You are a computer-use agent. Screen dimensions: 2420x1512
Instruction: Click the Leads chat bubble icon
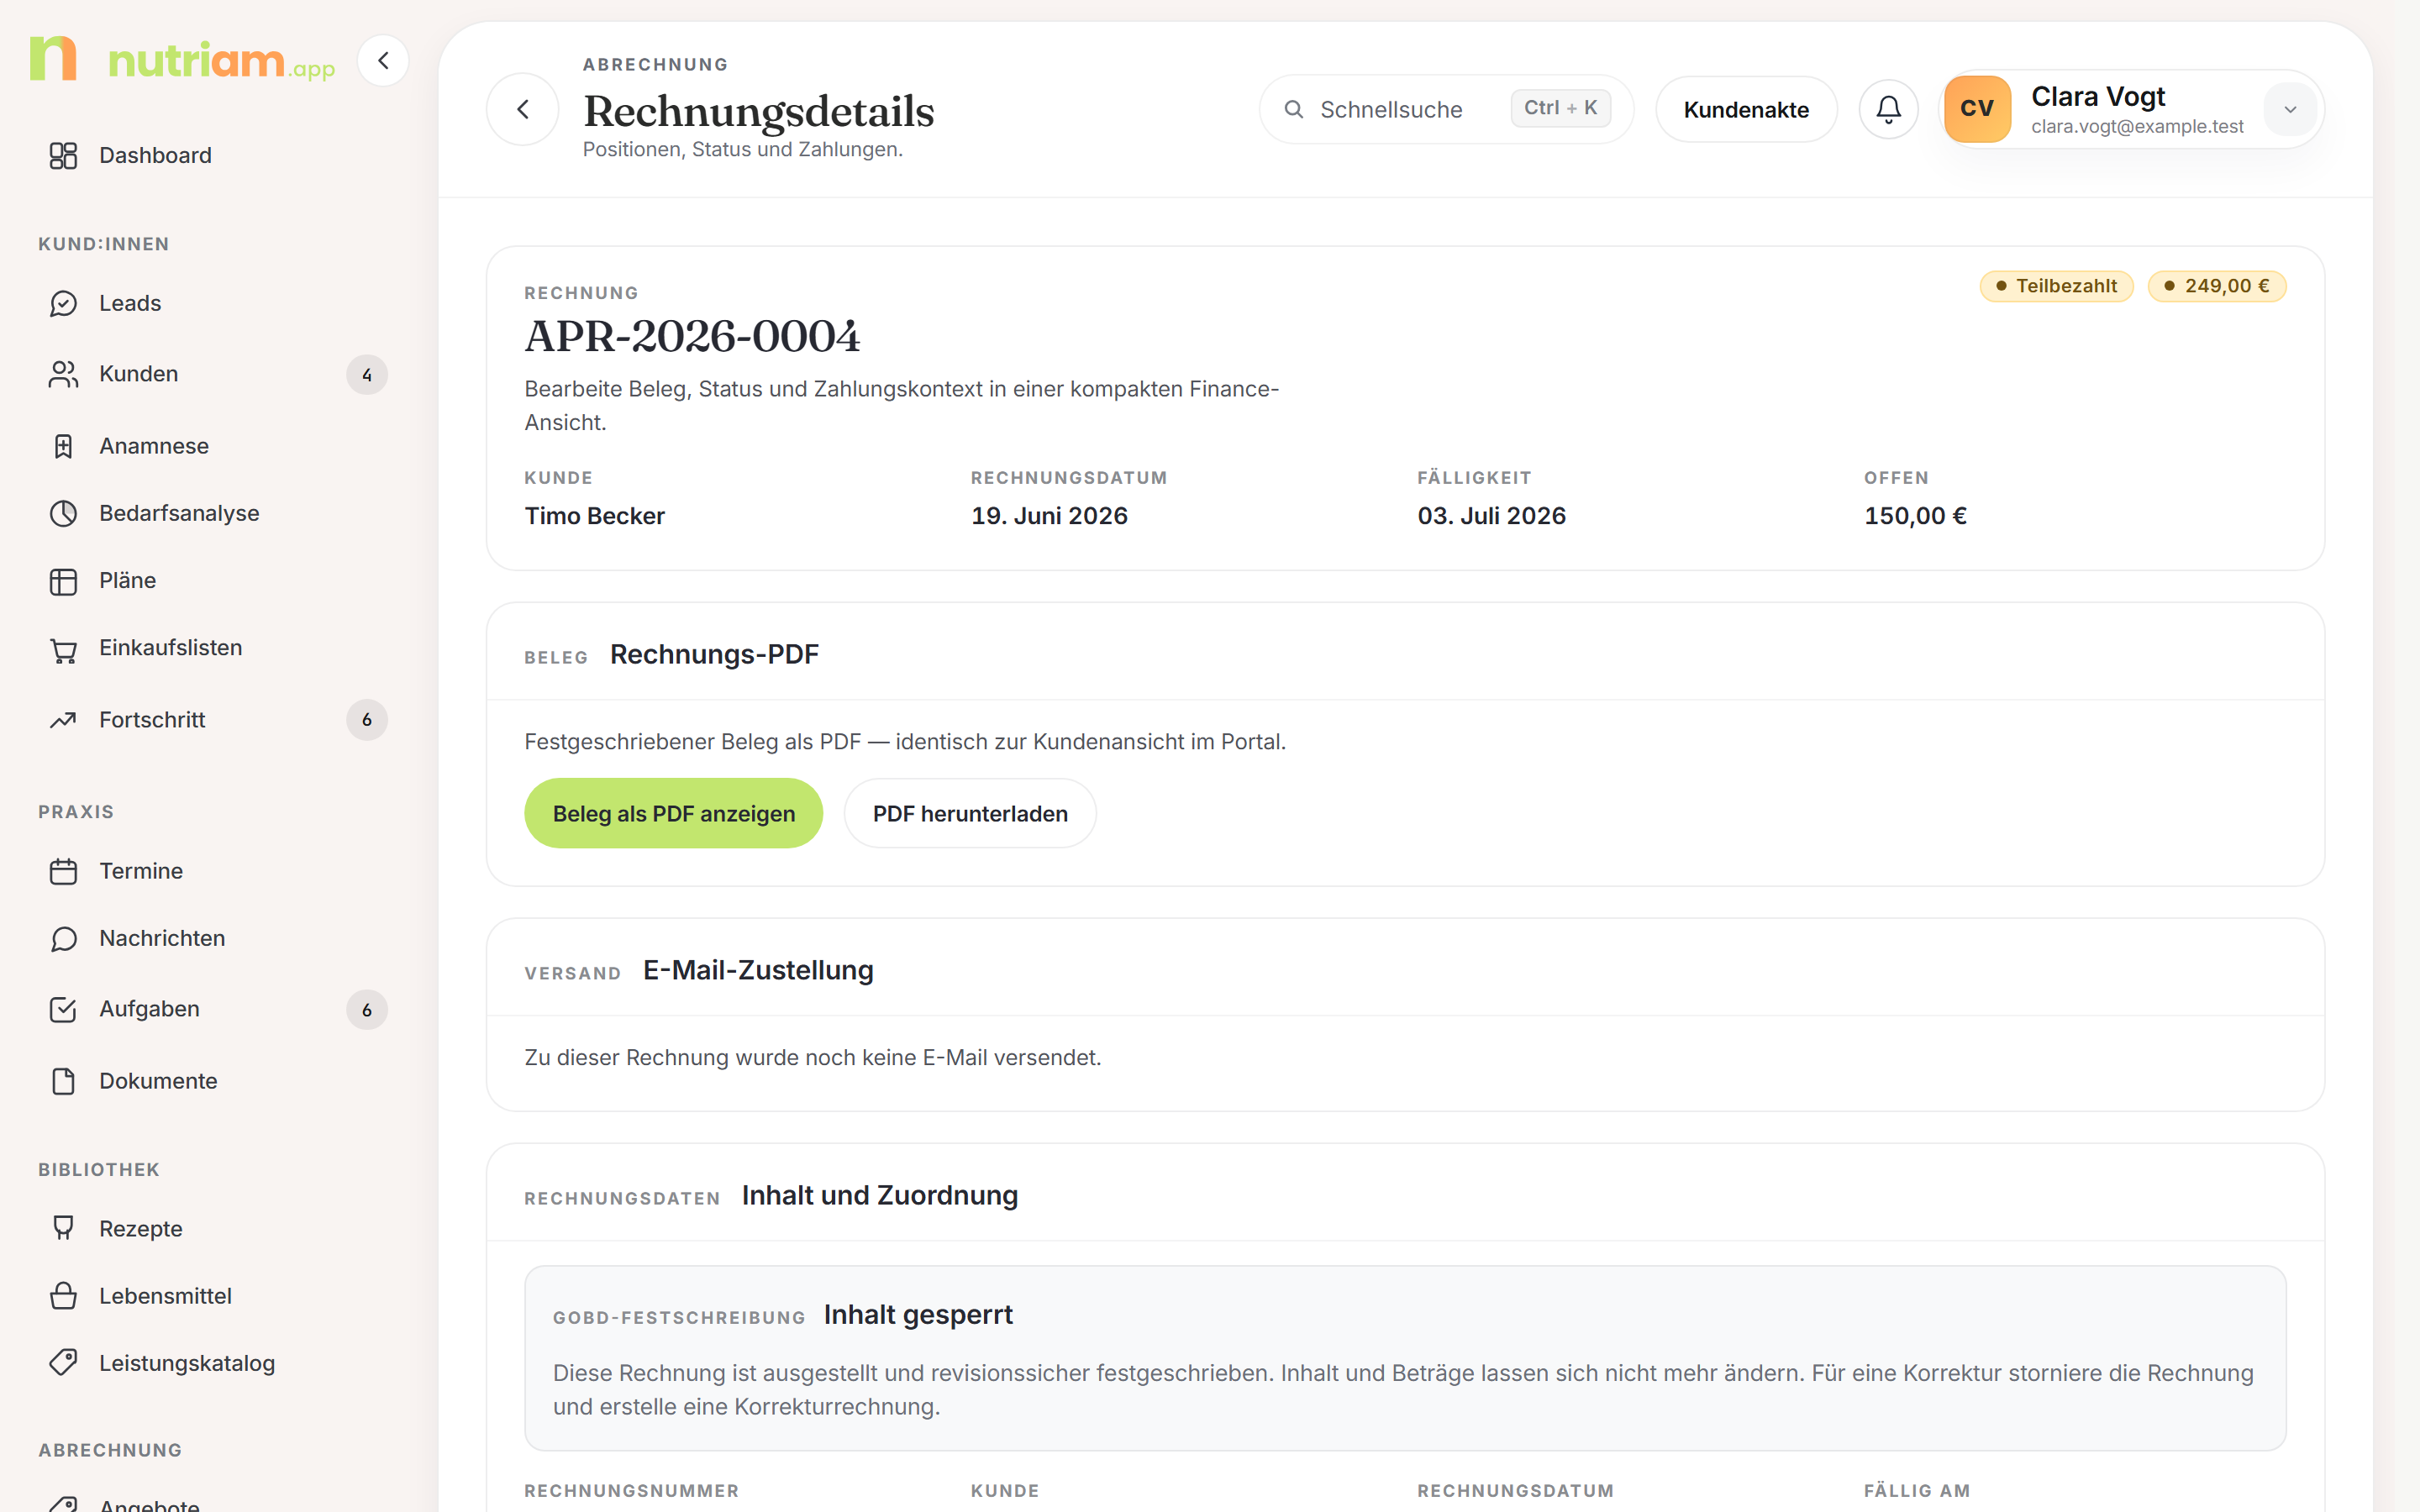[63, 303]
